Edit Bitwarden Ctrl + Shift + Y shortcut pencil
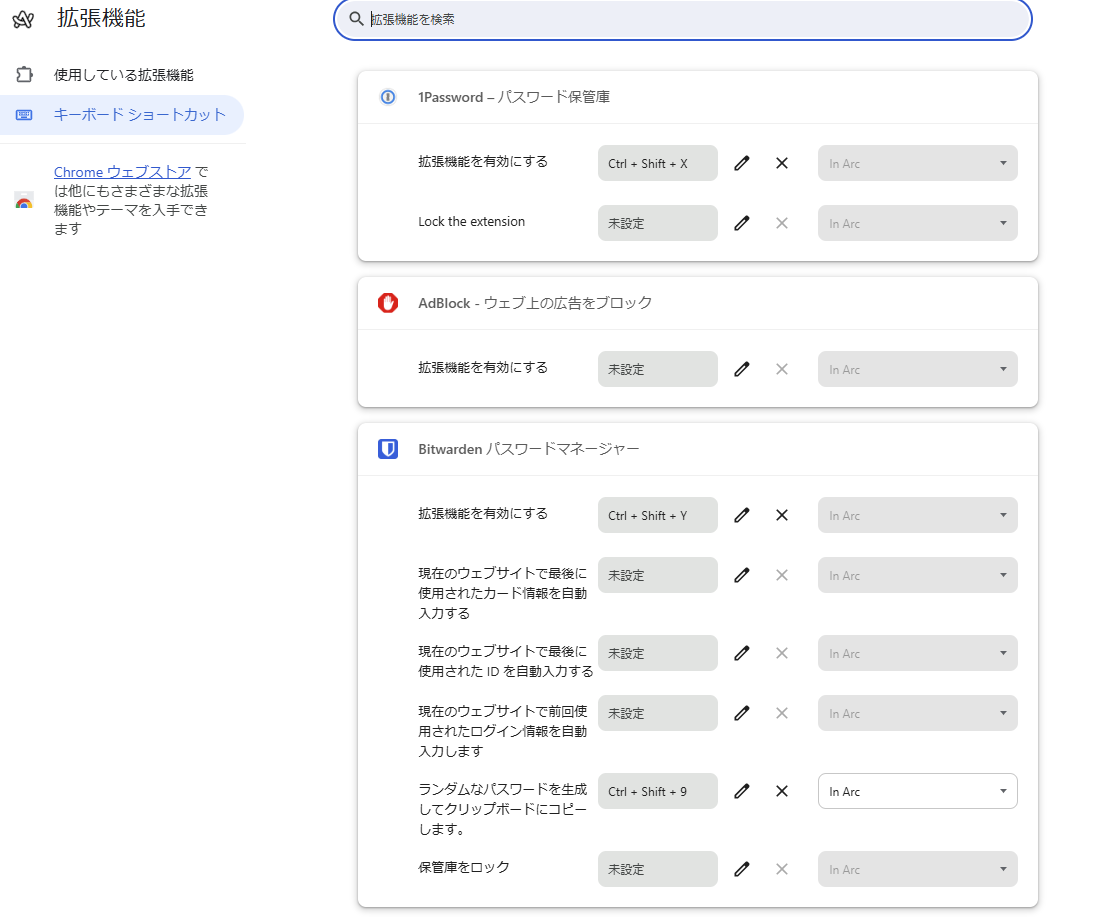This screenshot has height=917, width=1104. click(x=741, y=516)
